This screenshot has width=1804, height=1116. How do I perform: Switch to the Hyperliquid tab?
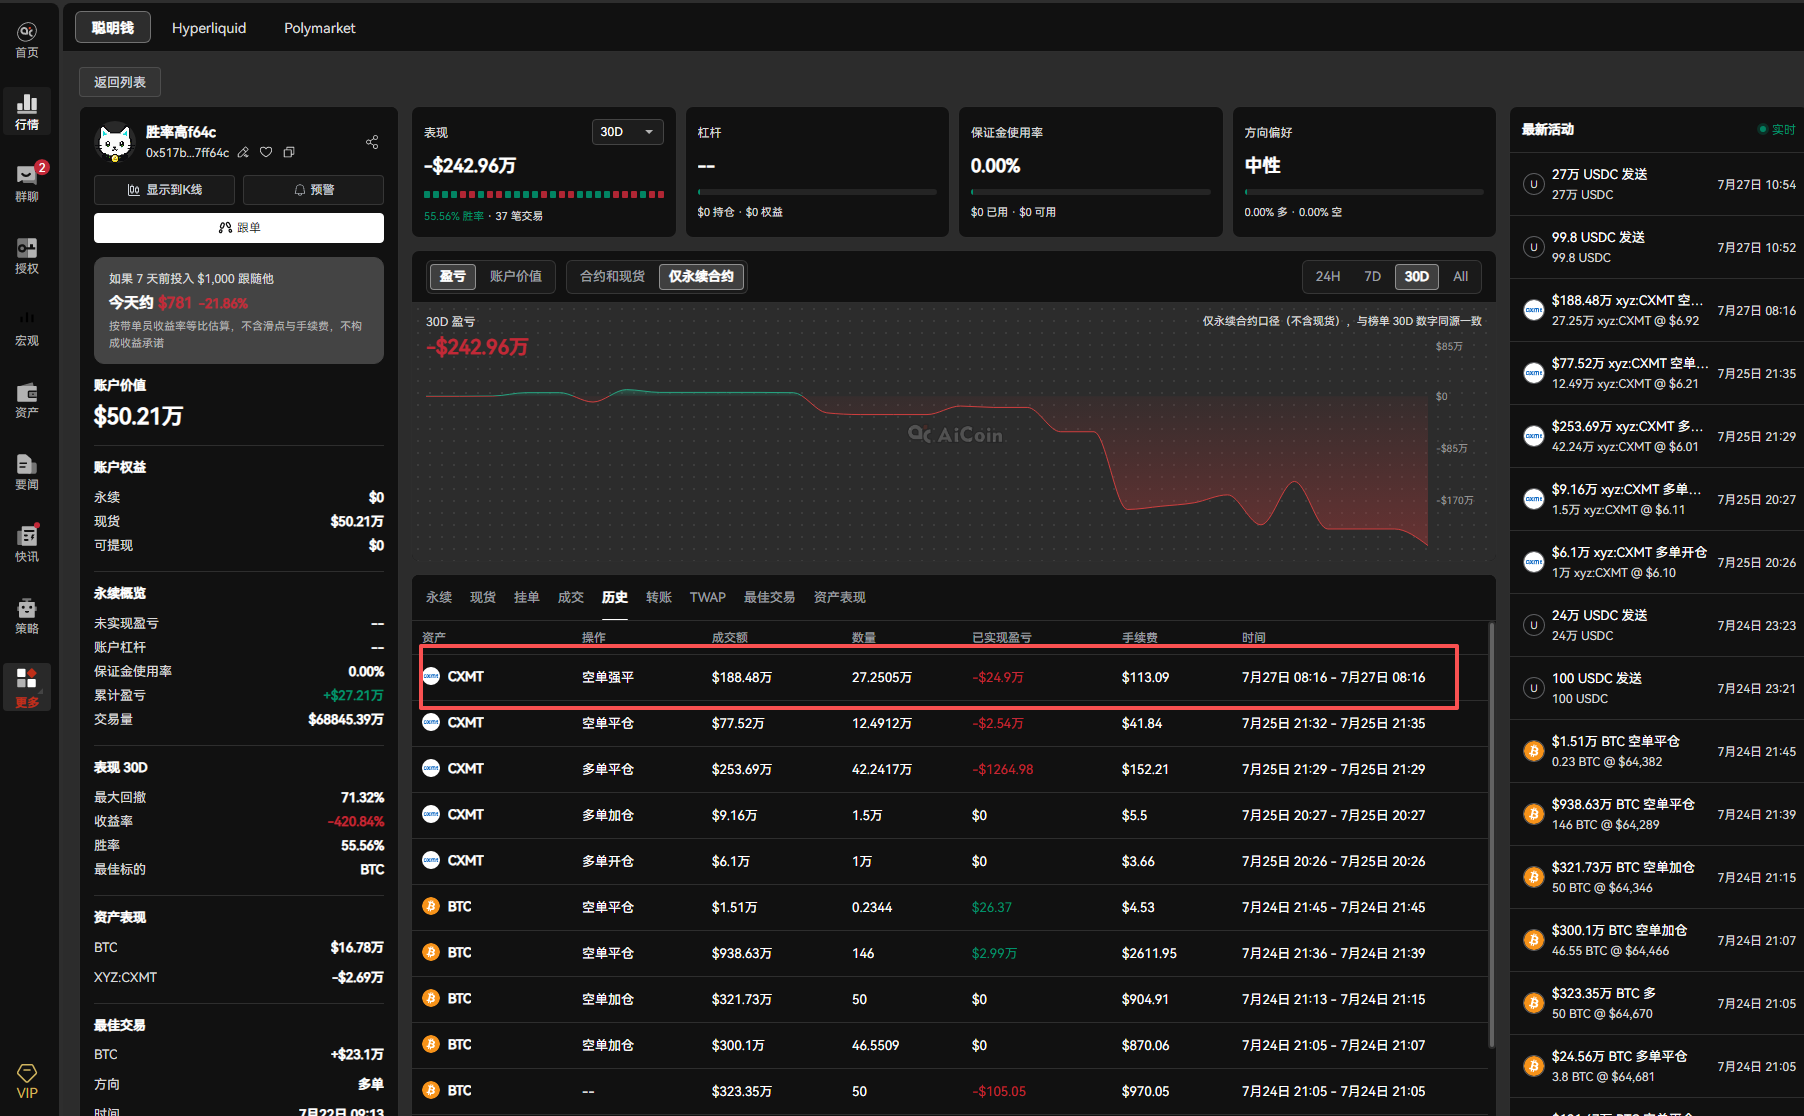(209, 28)
